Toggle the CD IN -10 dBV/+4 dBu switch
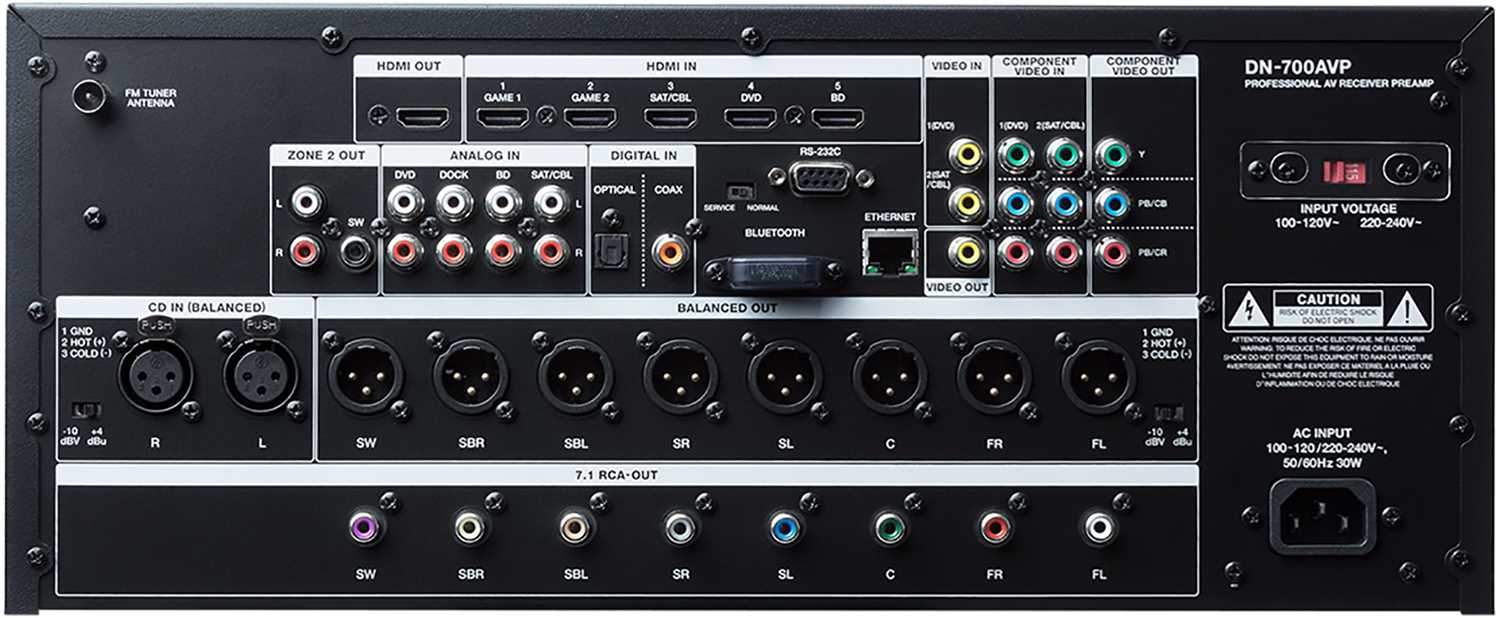Screen dimensions: 1500x618 pos(89,410)
